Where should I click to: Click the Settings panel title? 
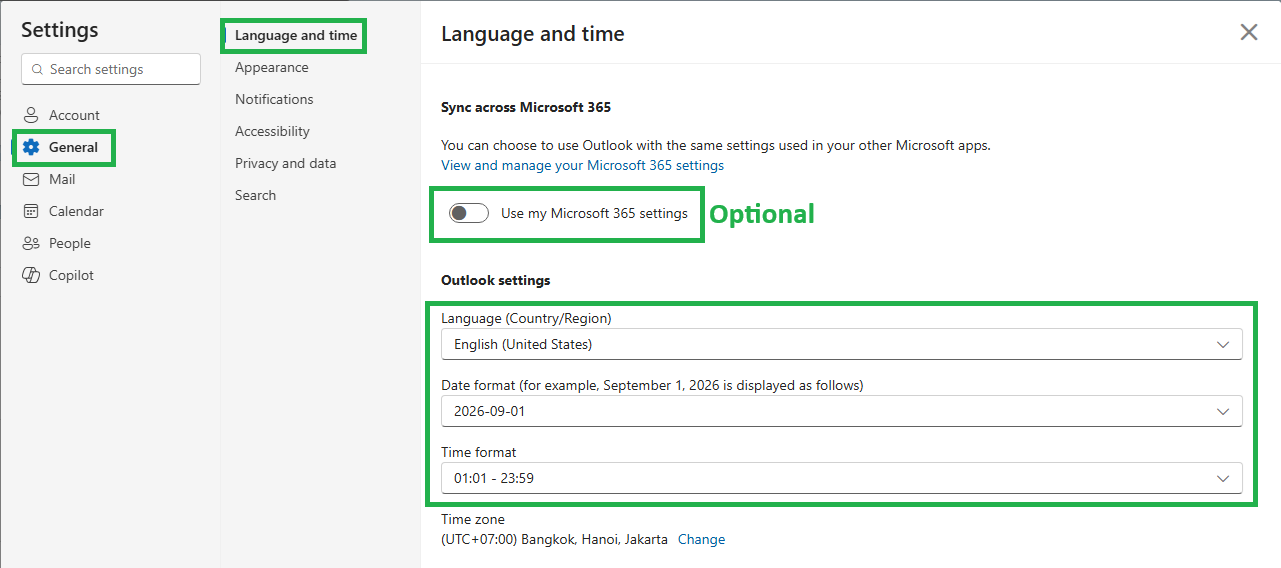(60, 30)
